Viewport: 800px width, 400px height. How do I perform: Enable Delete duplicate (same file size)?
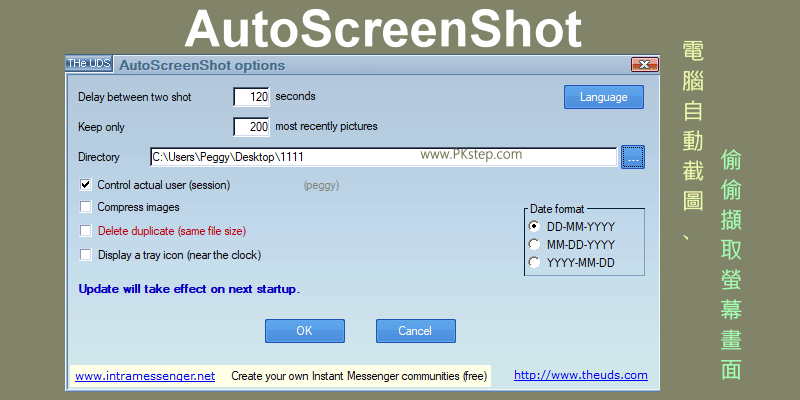coord(86,231)
